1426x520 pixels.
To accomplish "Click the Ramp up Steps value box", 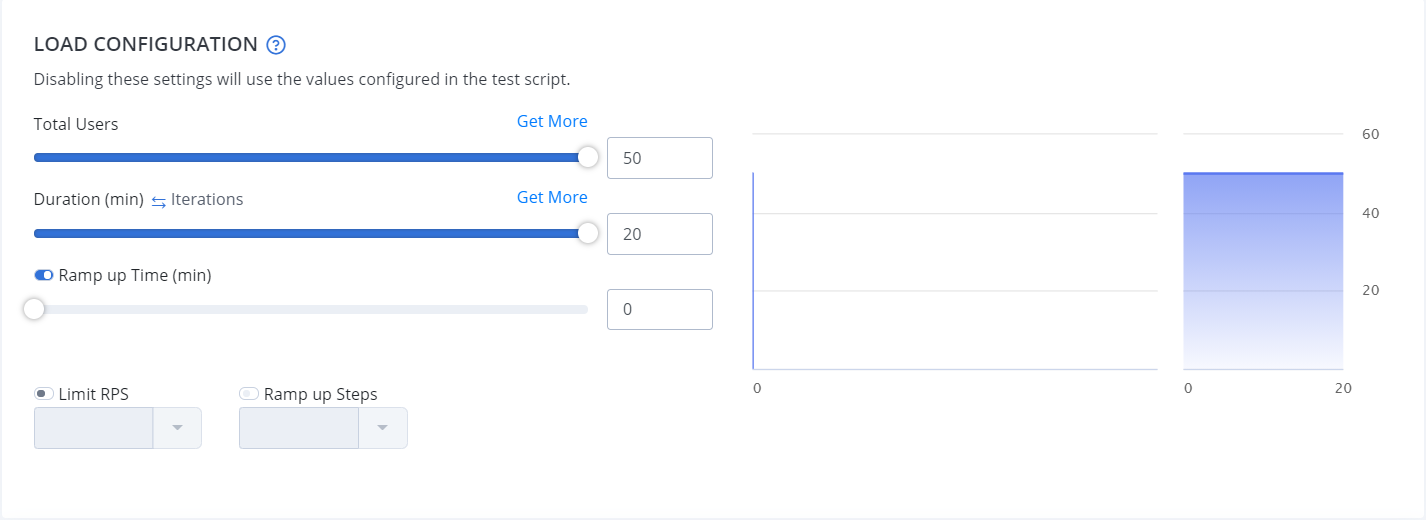I will point(299,428).
